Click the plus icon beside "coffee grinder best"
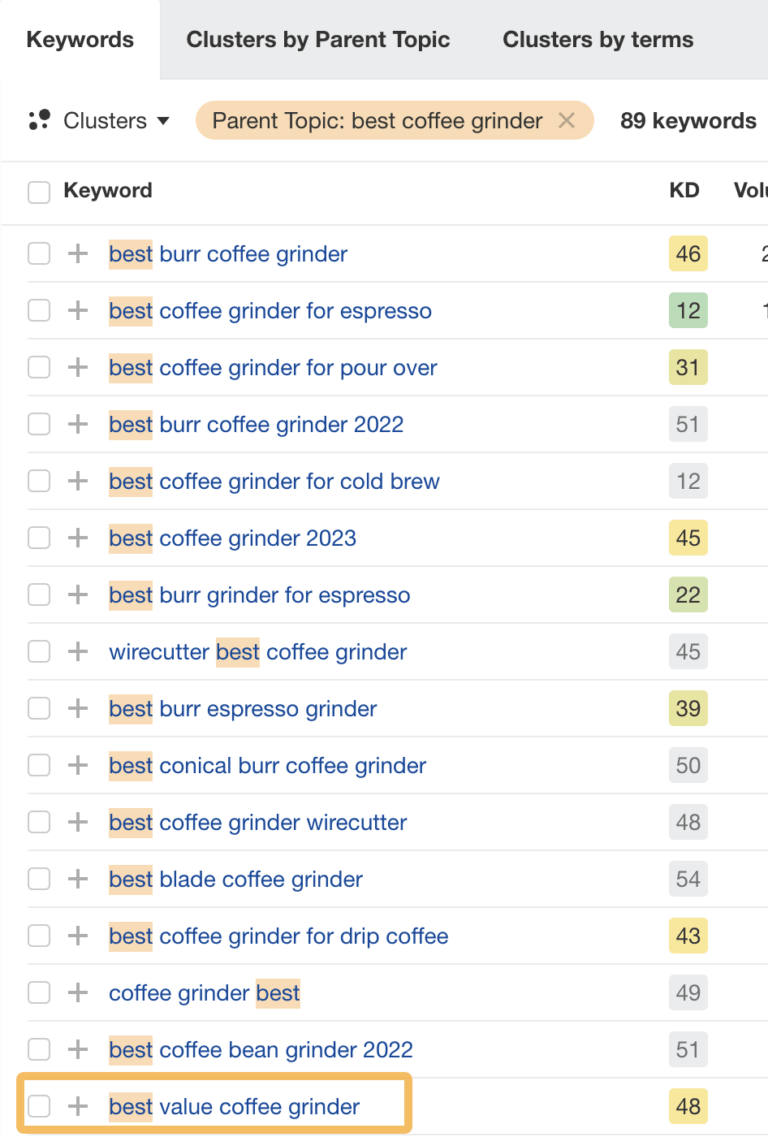 77,993
